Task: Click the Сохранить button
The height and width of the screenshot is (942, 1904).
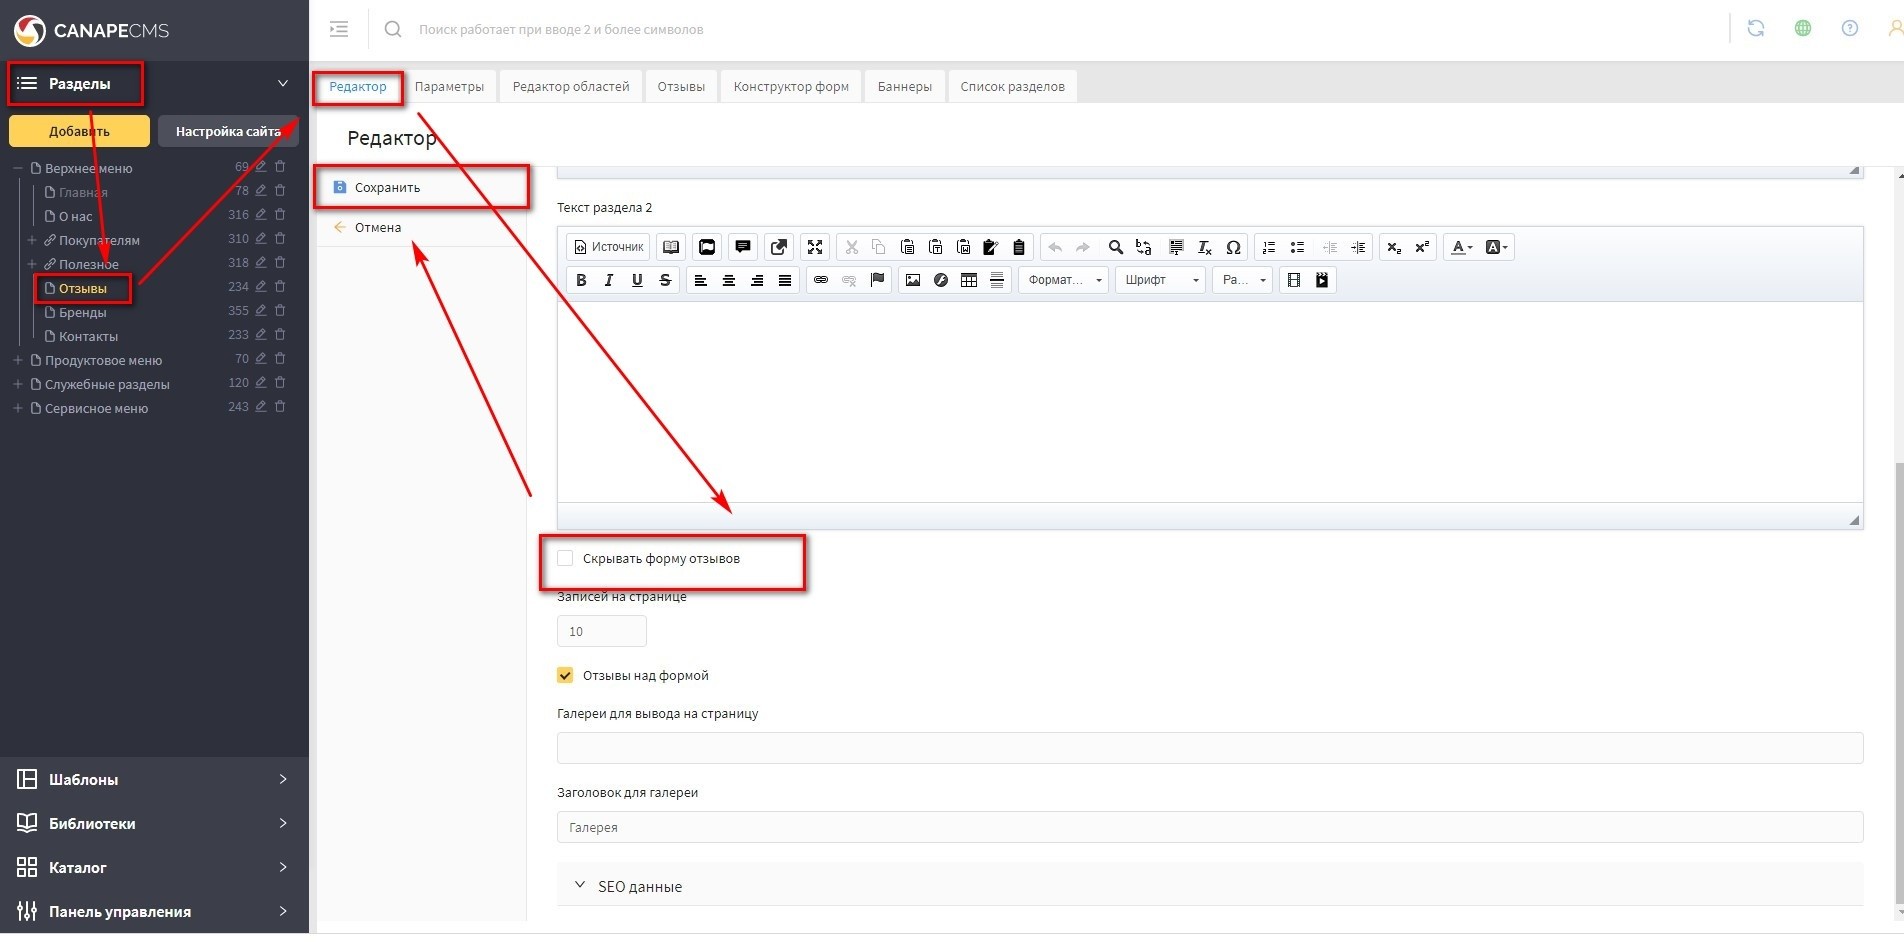Action: (x=387, y=188)
